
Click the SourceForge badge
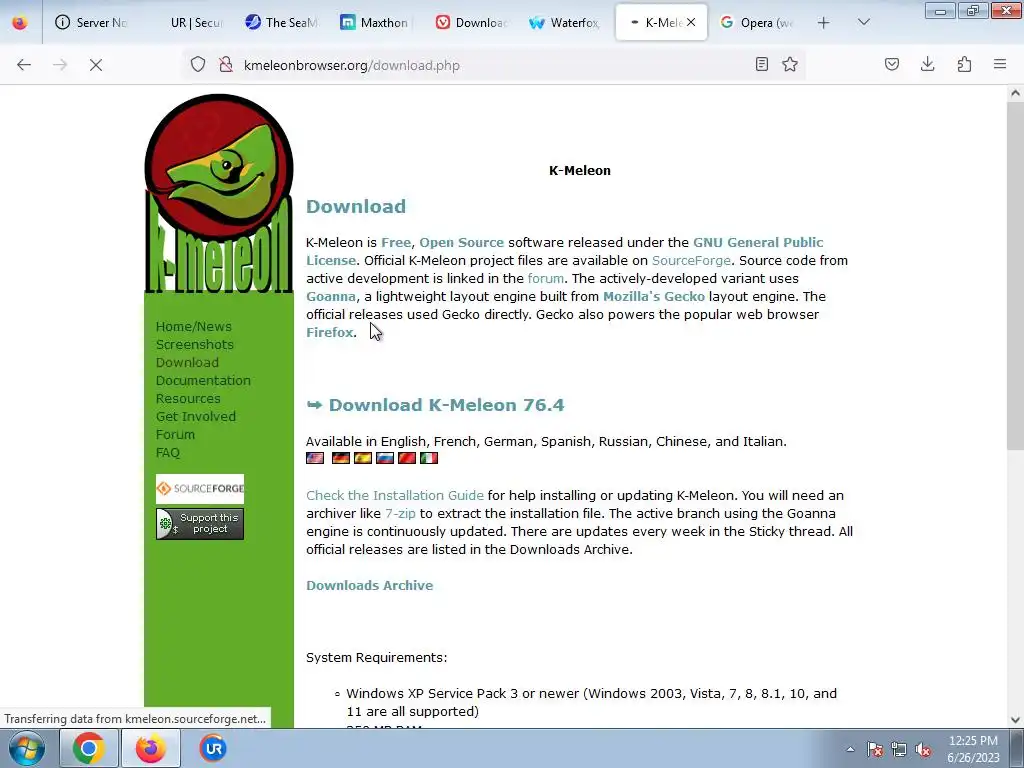(200, 488)
